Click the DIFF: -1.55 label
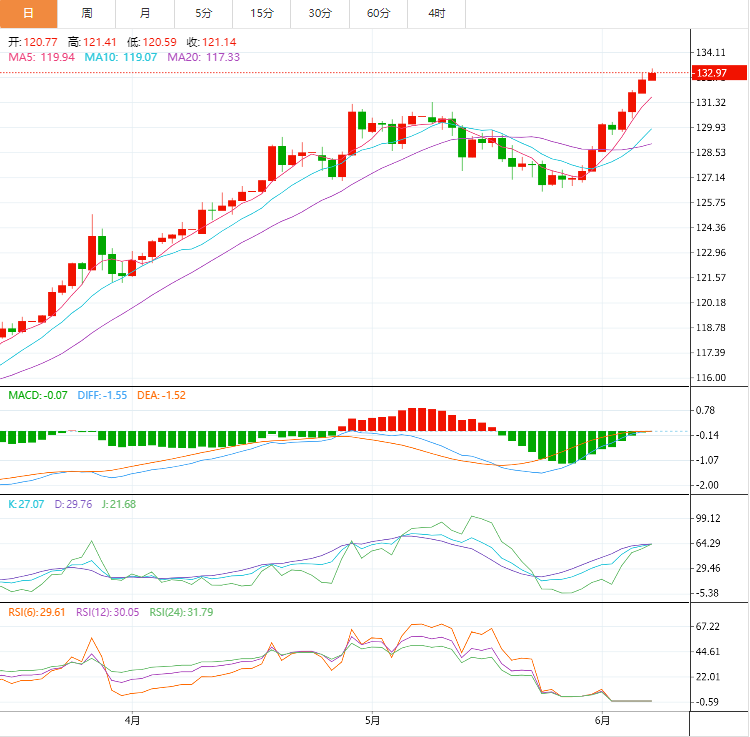The image size is (750, 737). [x=102, y=396]
